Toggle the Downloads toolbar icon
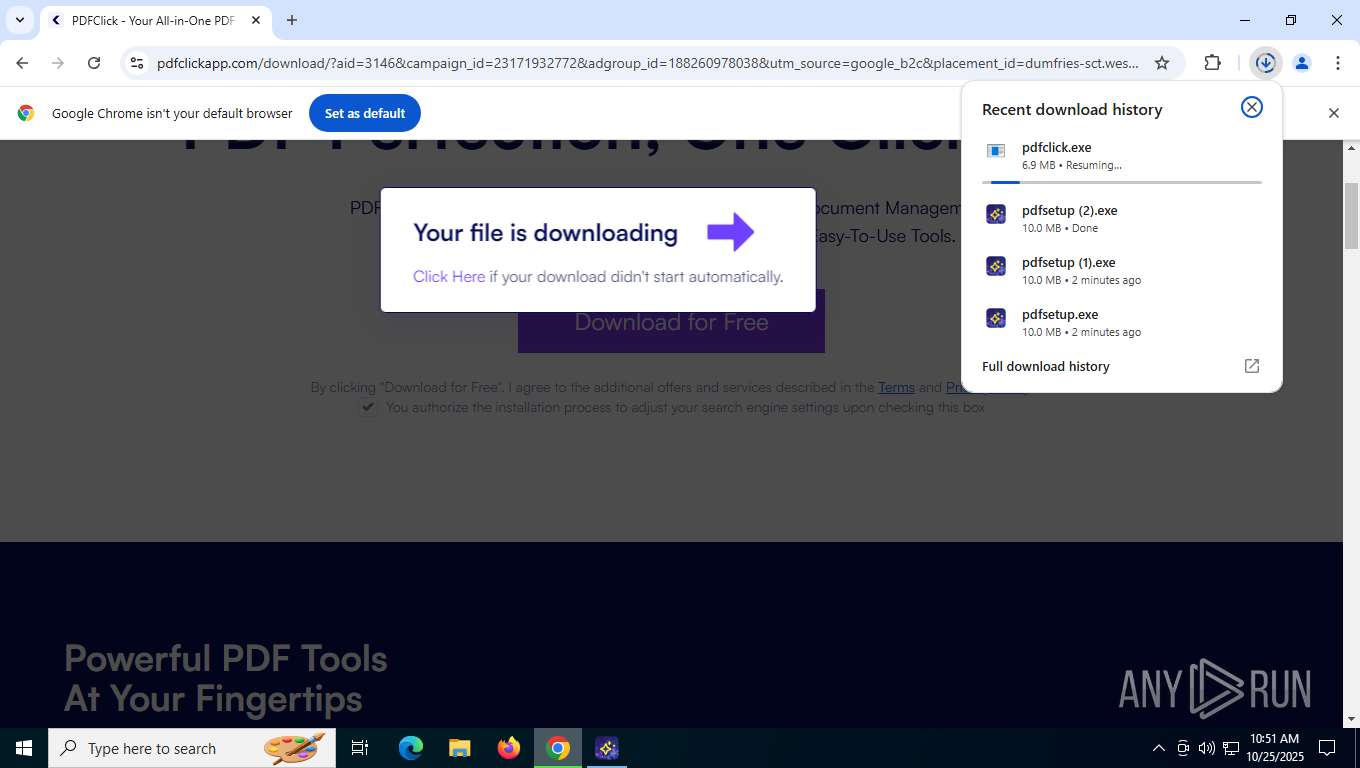This screenshot has width=1360, height=768. (1266, 63)
